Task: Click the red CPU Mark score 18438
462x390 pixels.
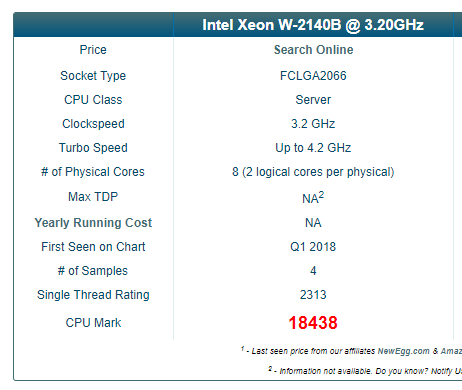Action: coord(313,323)
